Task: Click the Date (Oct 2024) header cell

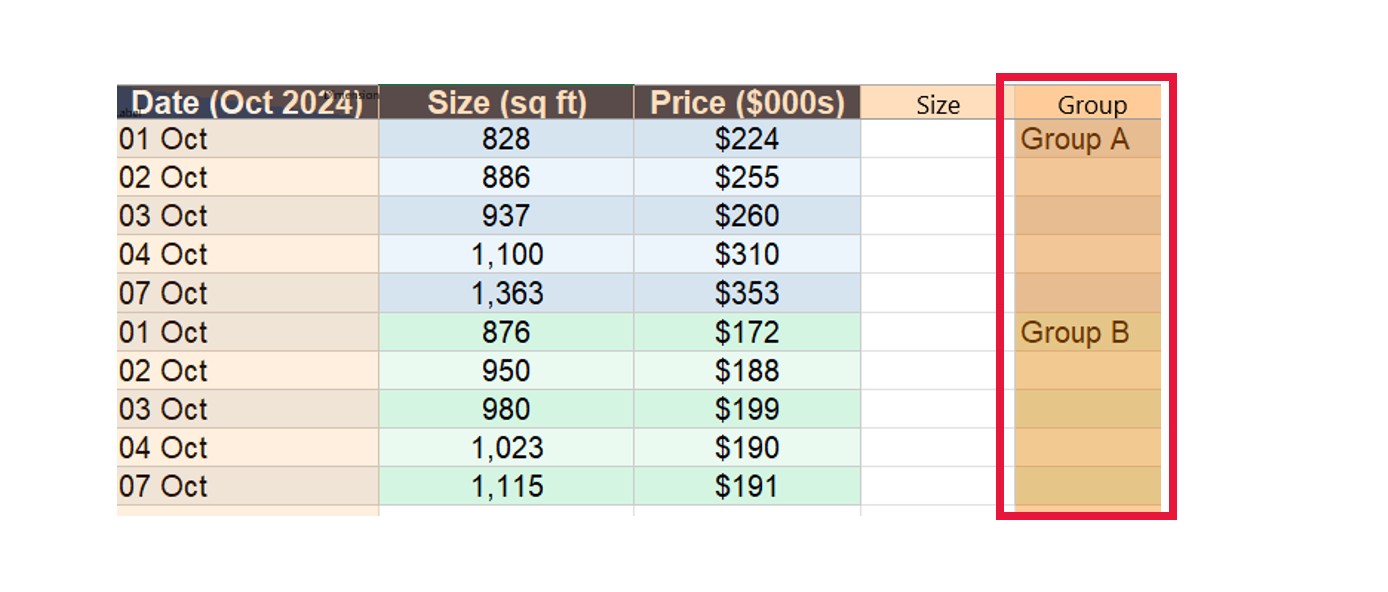Action: 247,103
